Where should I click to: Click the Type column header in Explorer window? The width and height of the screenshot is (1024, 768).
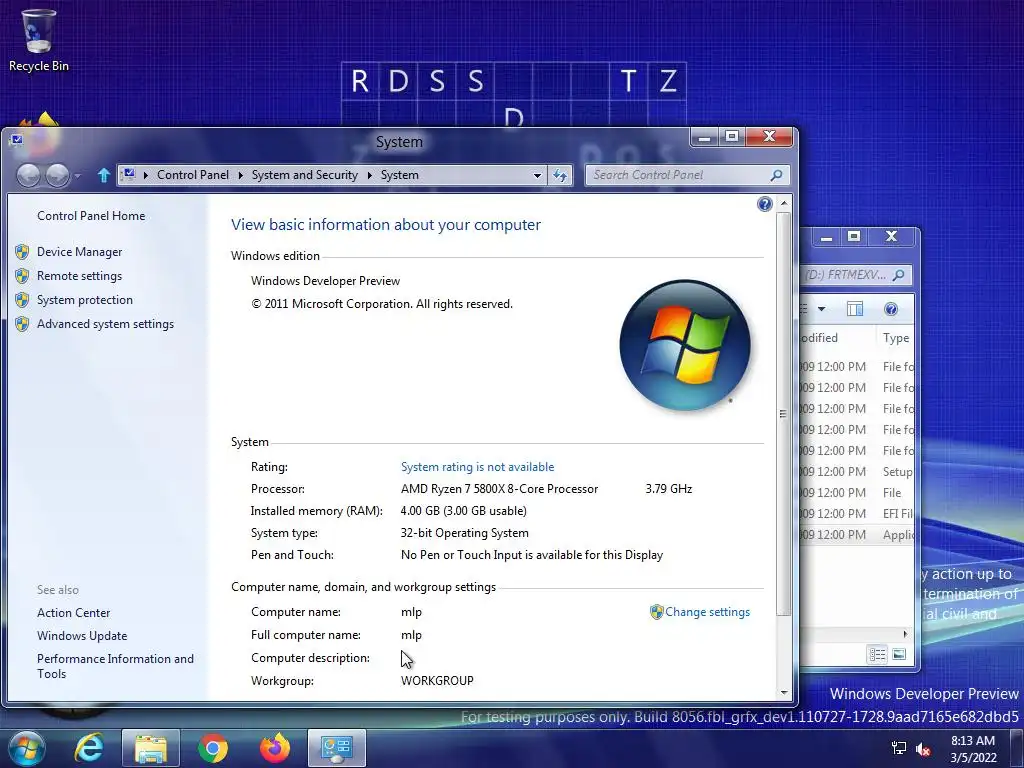pyautogui.click(x=895, y=338)
